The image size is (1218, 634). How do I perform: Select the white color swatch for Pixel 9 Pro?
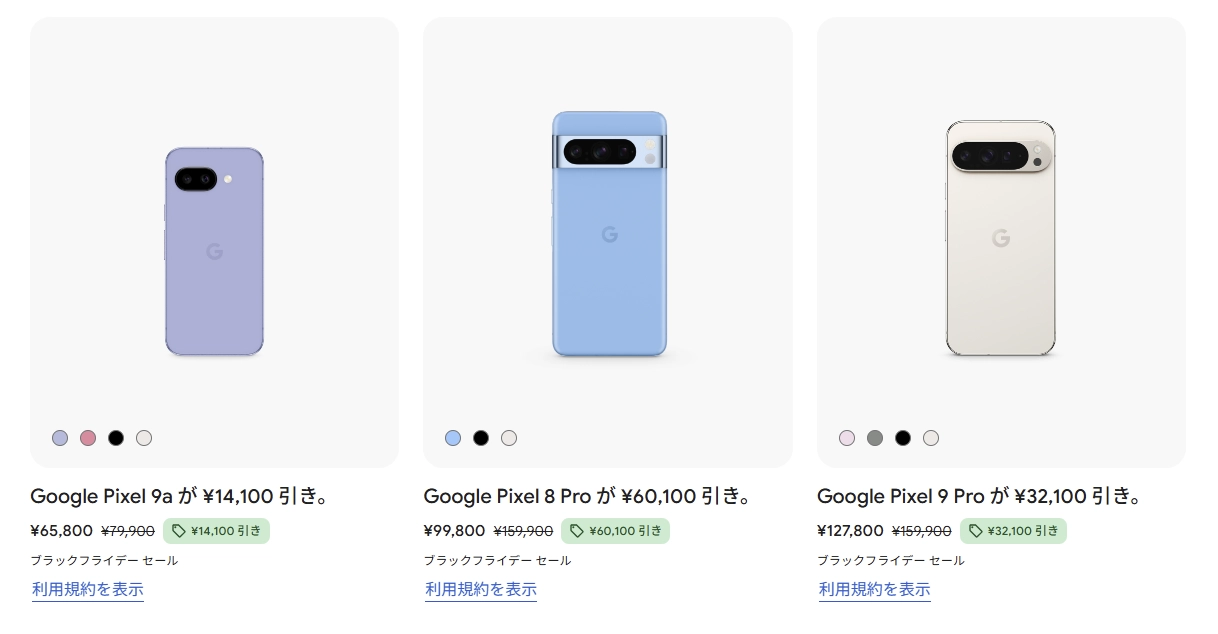pyautogui.click(x=930, y=437)
